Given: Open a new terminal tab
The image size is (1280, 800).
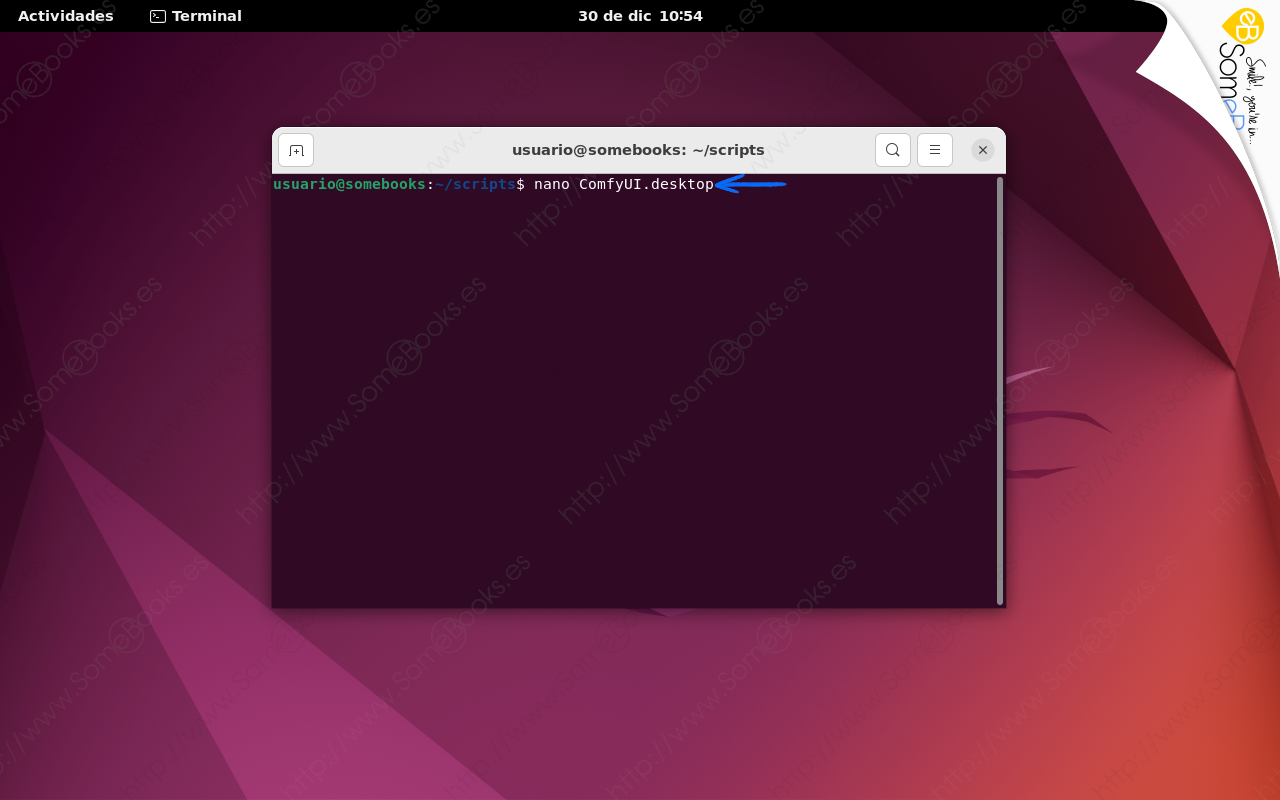Looking at the screenshot, I should click(x=295, y=149).
